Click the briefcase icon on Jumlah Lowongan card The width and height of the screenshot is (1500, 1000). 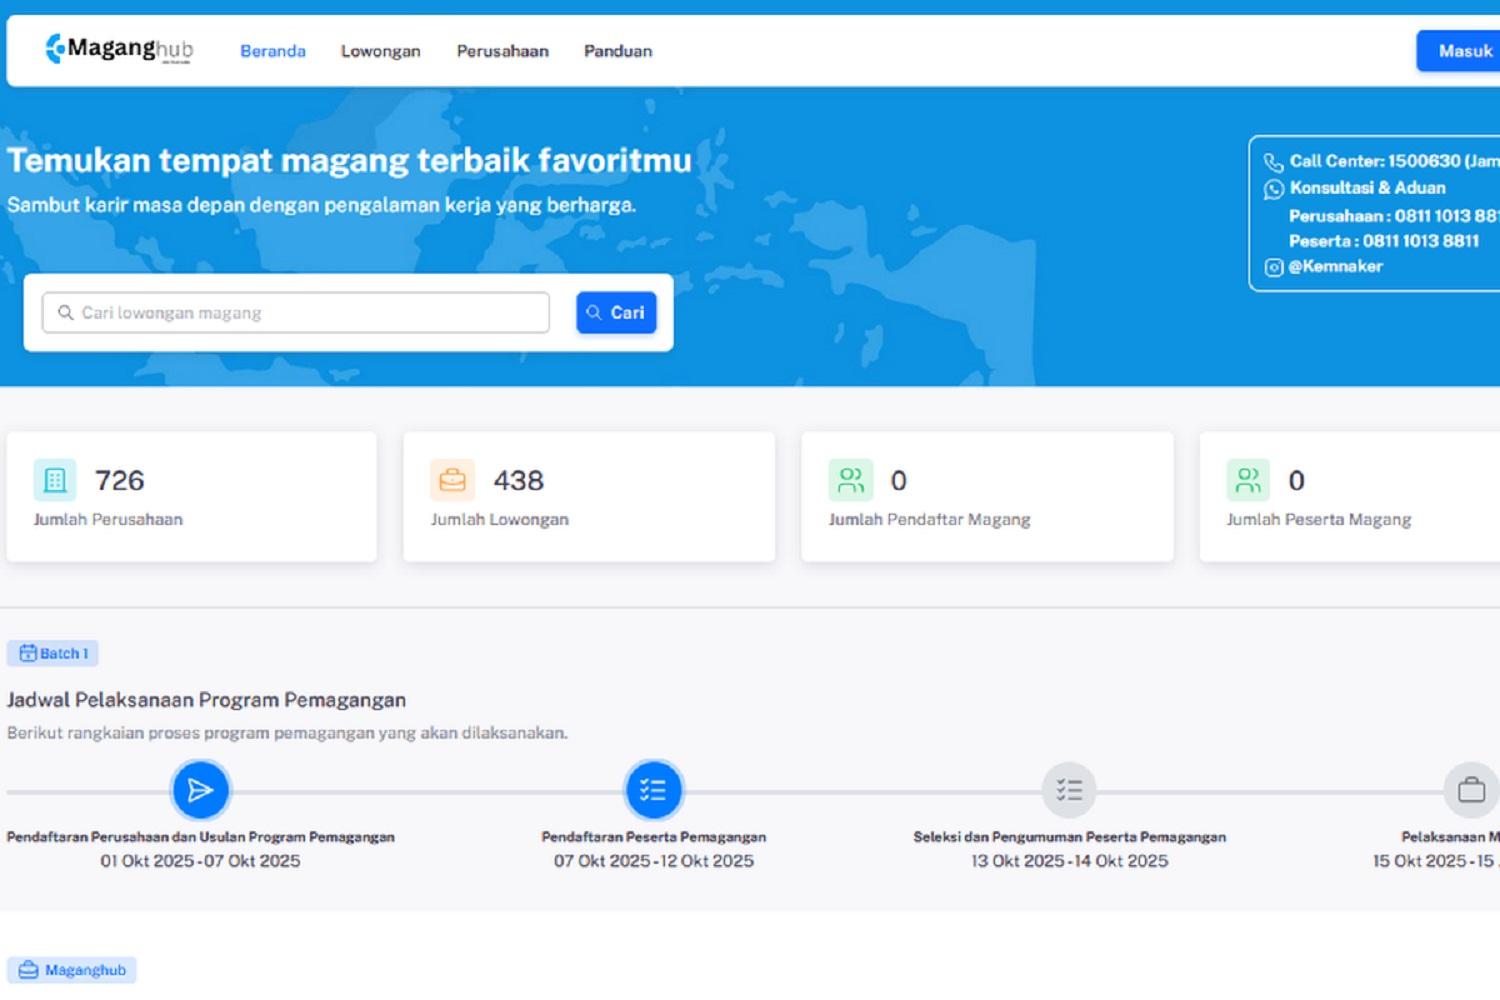point(453,480)
